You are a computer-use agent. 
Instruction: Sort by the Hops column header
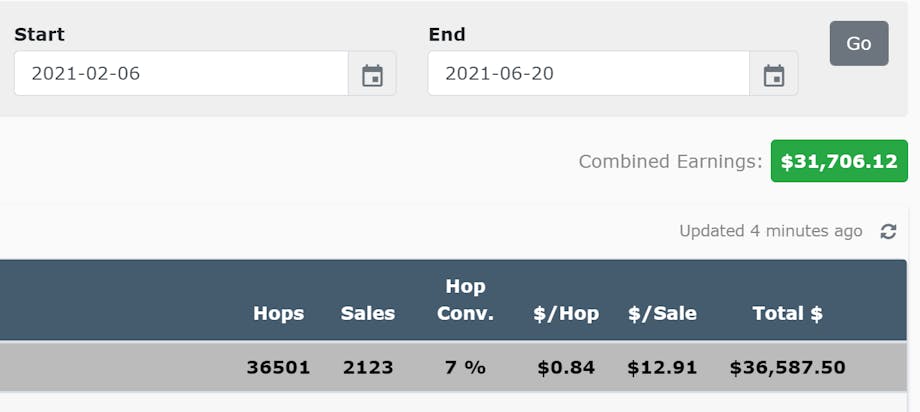coord(278,313)
